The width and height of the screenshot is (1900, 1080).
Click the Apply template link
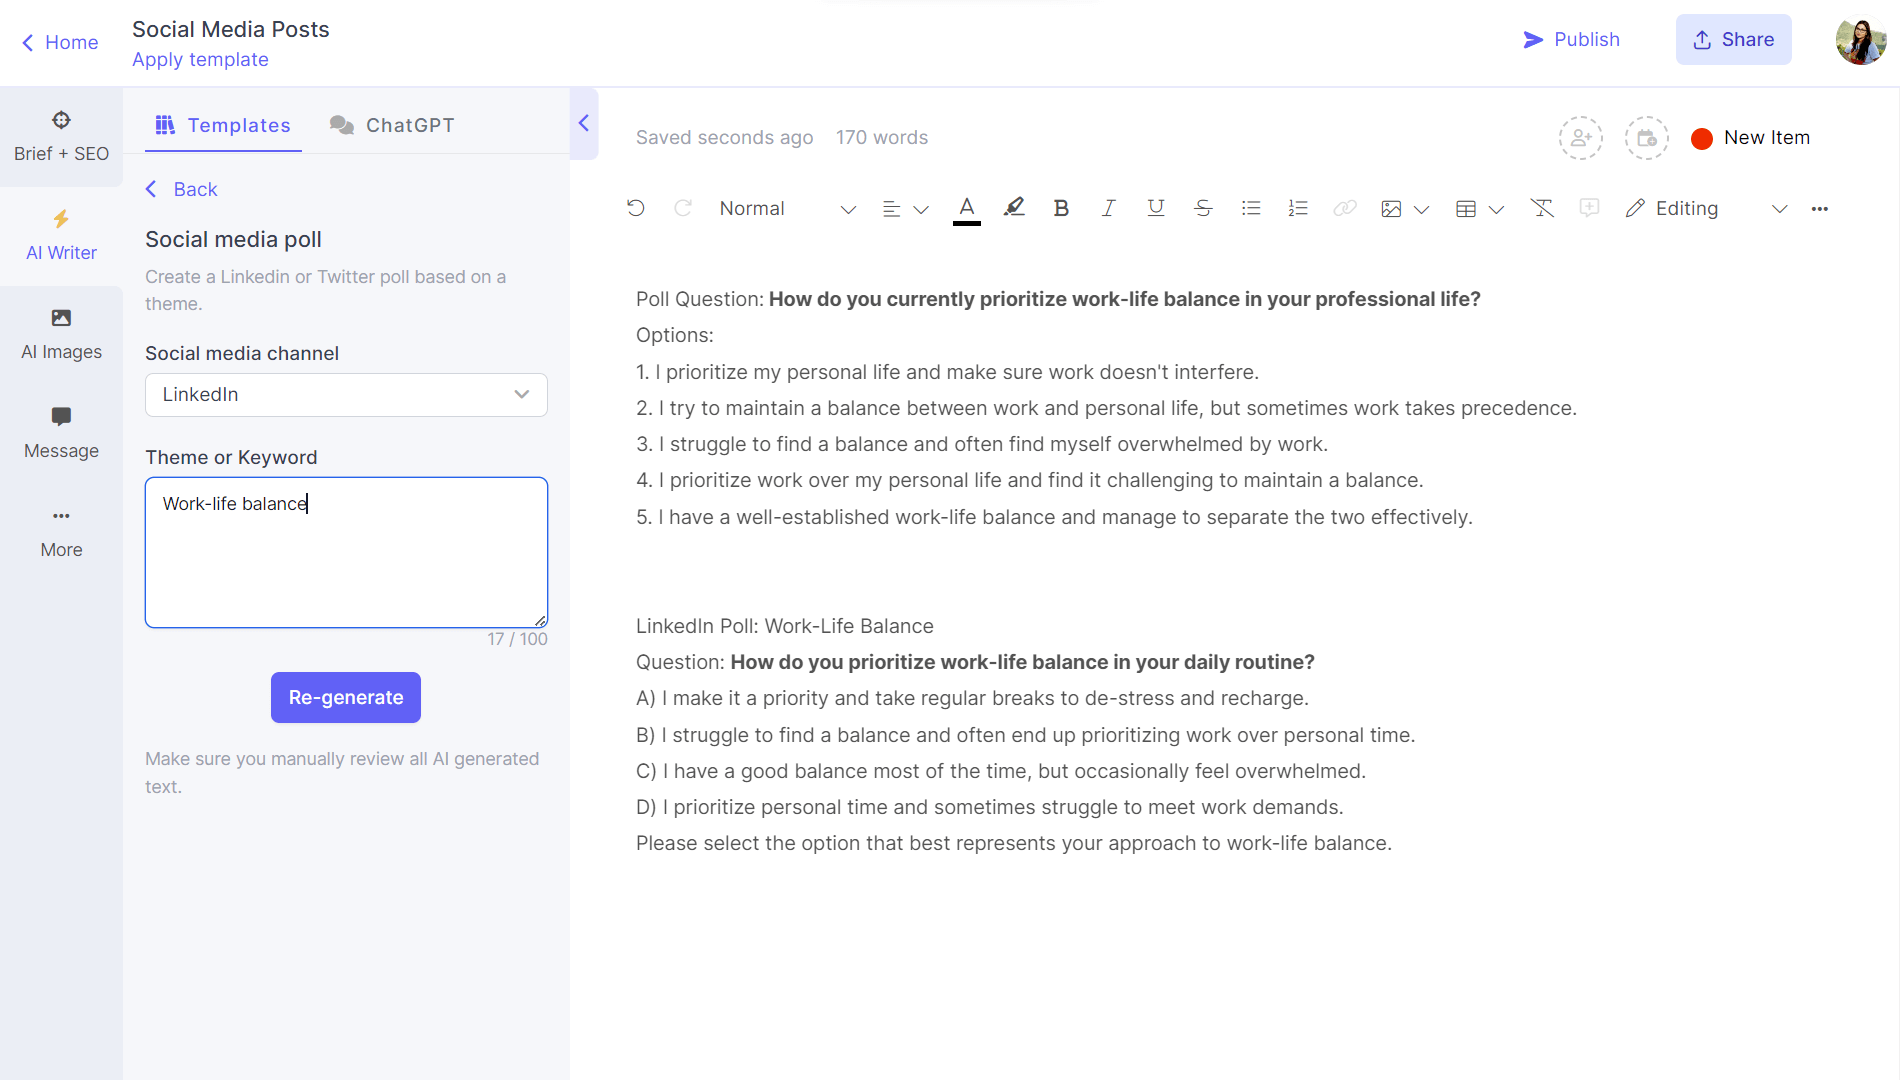click(200, 59)
